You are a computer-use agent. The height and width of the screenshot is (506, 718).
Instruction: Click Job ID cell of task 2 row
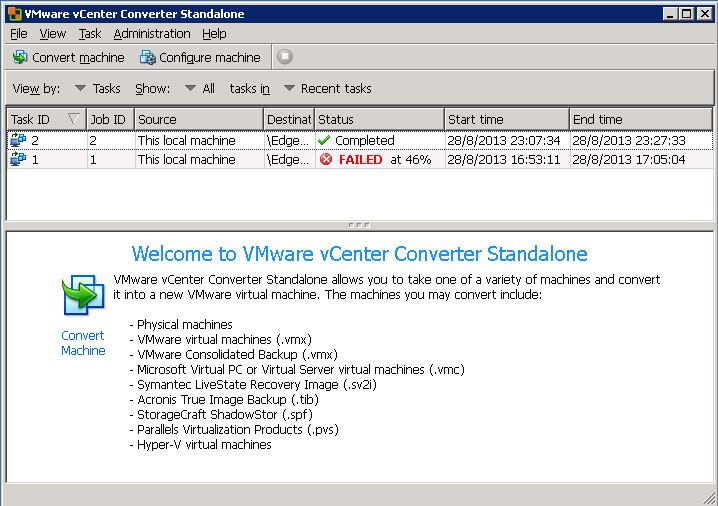point(111,140)
